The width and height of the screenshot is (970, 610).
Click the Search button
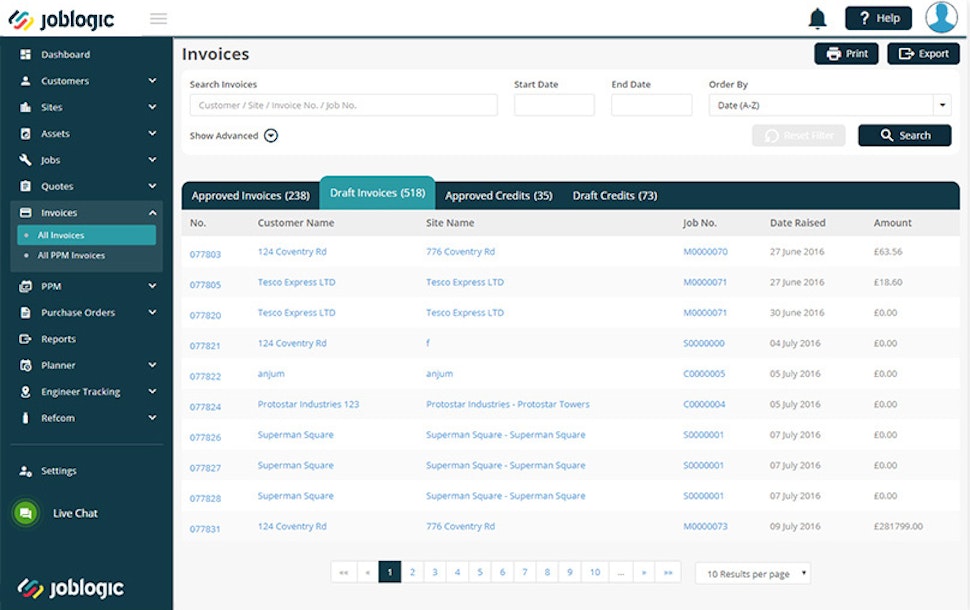click(904, 136)
